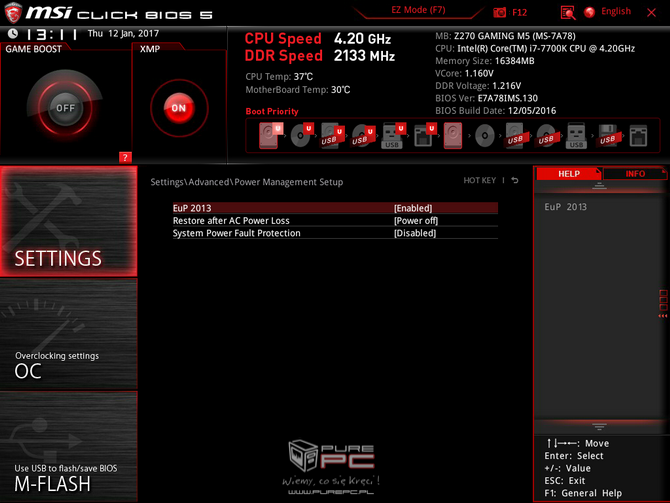Screen dimensions: 670x503
Task: Select the legacy USB hard disk boot icon
Action: [x=515, y=136]
